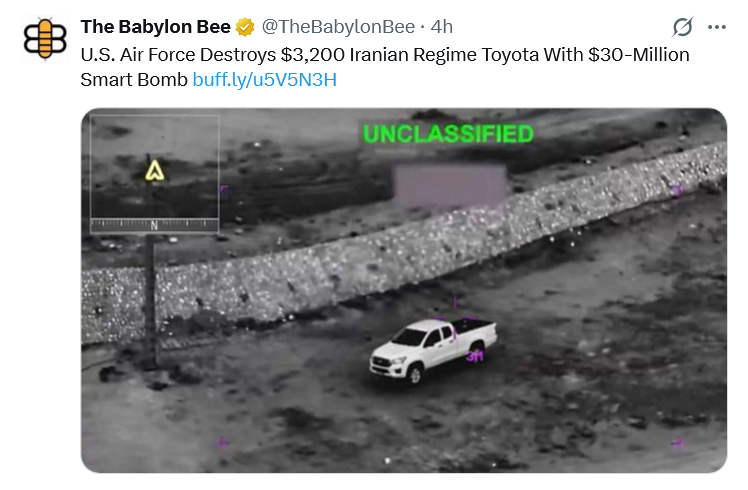Click the dark pole below the inset
The image size is (748, 490).
tap(151, 301)
